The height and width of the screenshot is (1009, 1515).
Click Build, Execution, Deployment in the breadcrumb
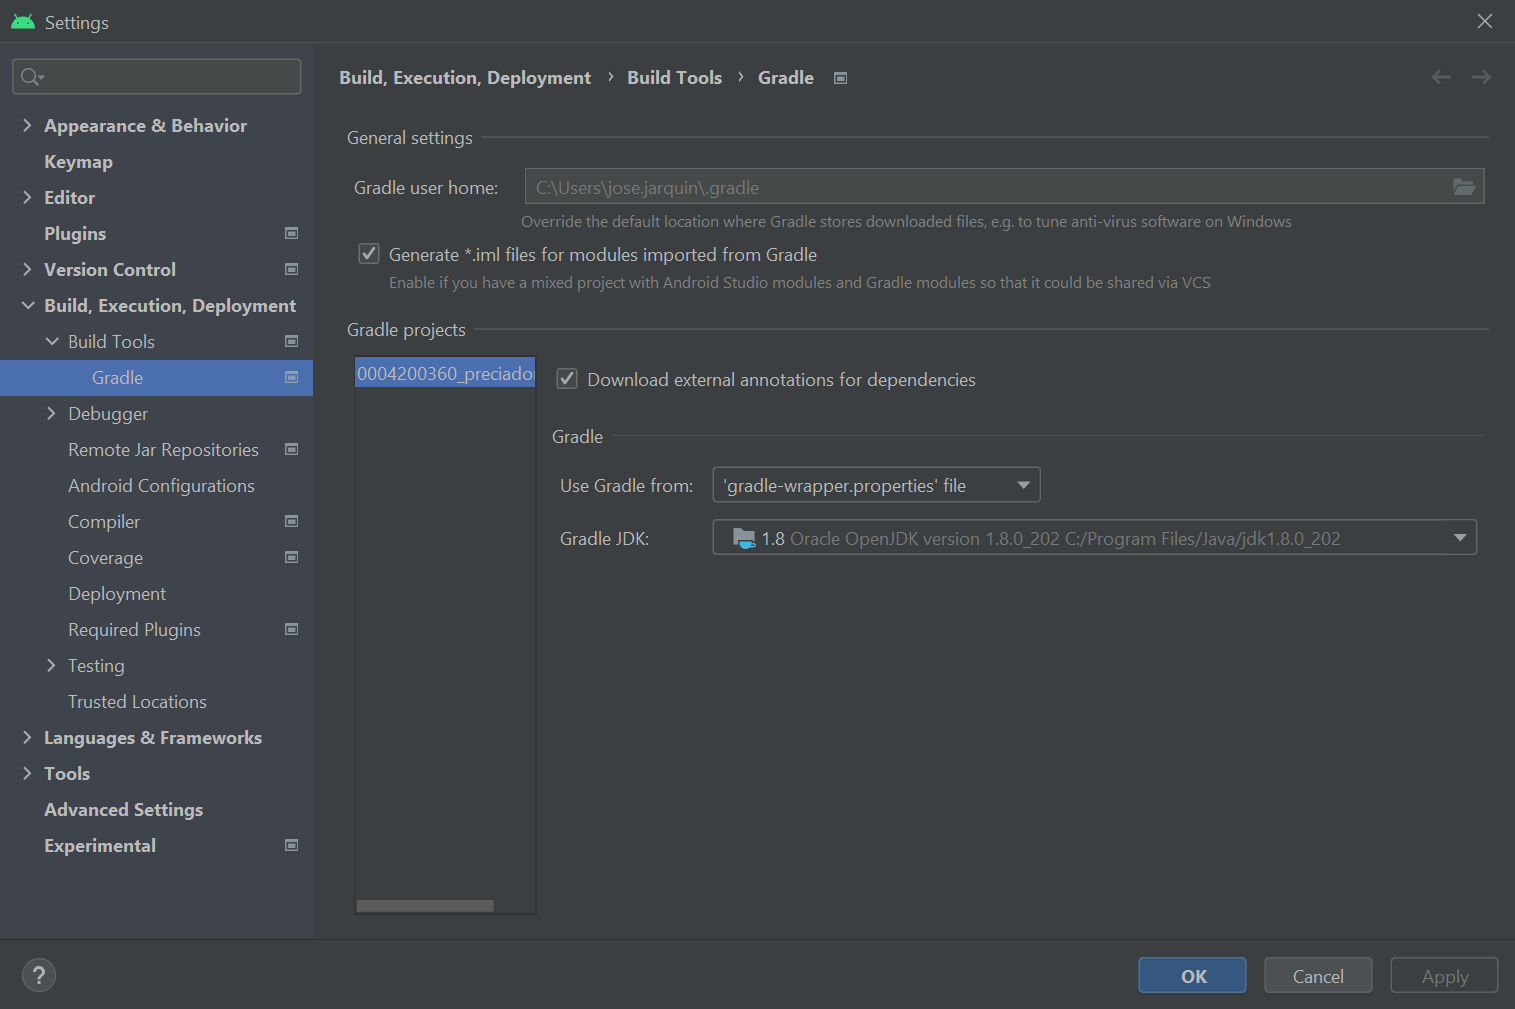[465, 77]
